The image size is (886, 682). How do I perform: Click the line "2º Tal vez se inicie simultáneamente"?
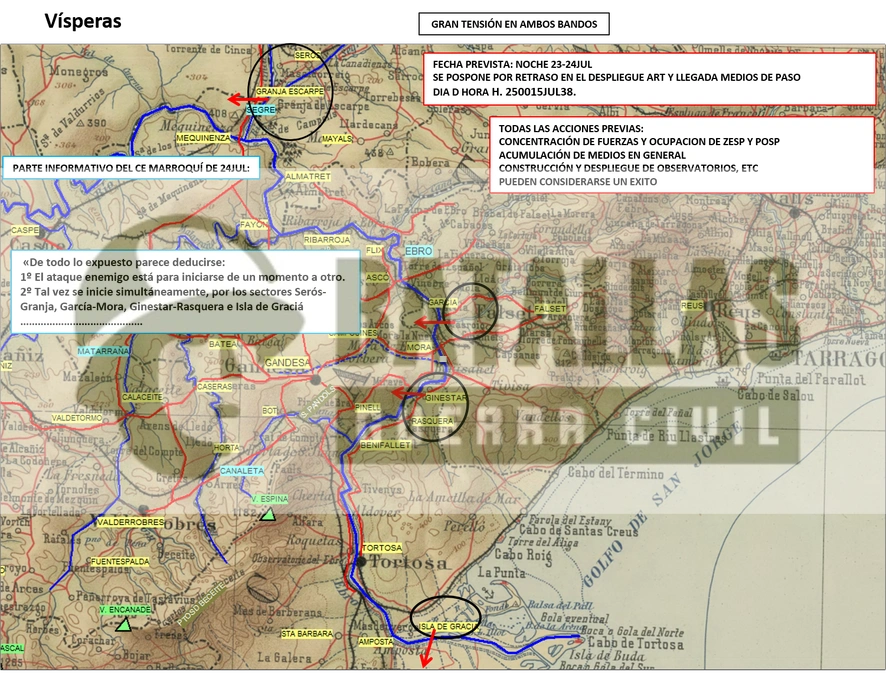click(x=173, y=292)
